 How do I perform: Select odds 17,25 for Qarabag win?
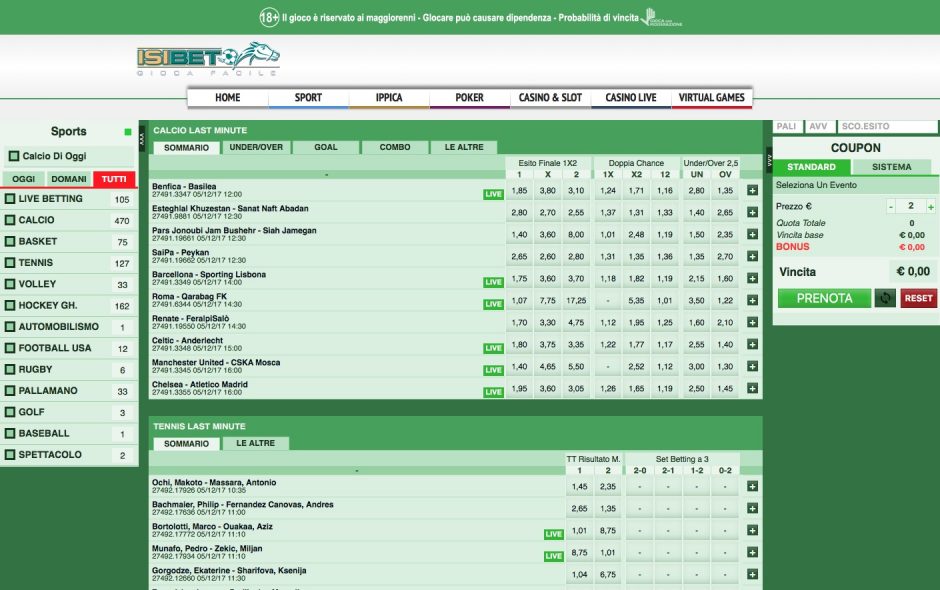coord(576,300)
